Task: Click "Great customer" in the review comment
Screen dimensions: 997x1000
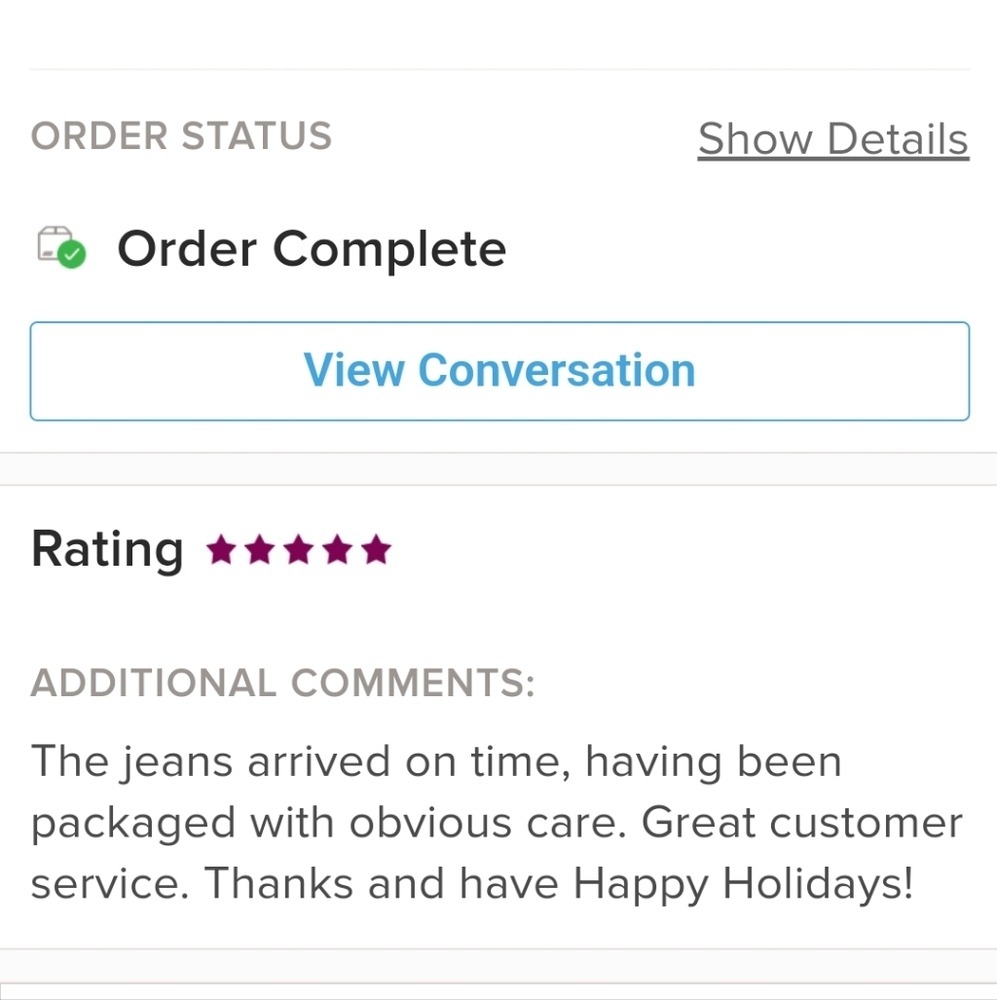Action: (801, 823)
